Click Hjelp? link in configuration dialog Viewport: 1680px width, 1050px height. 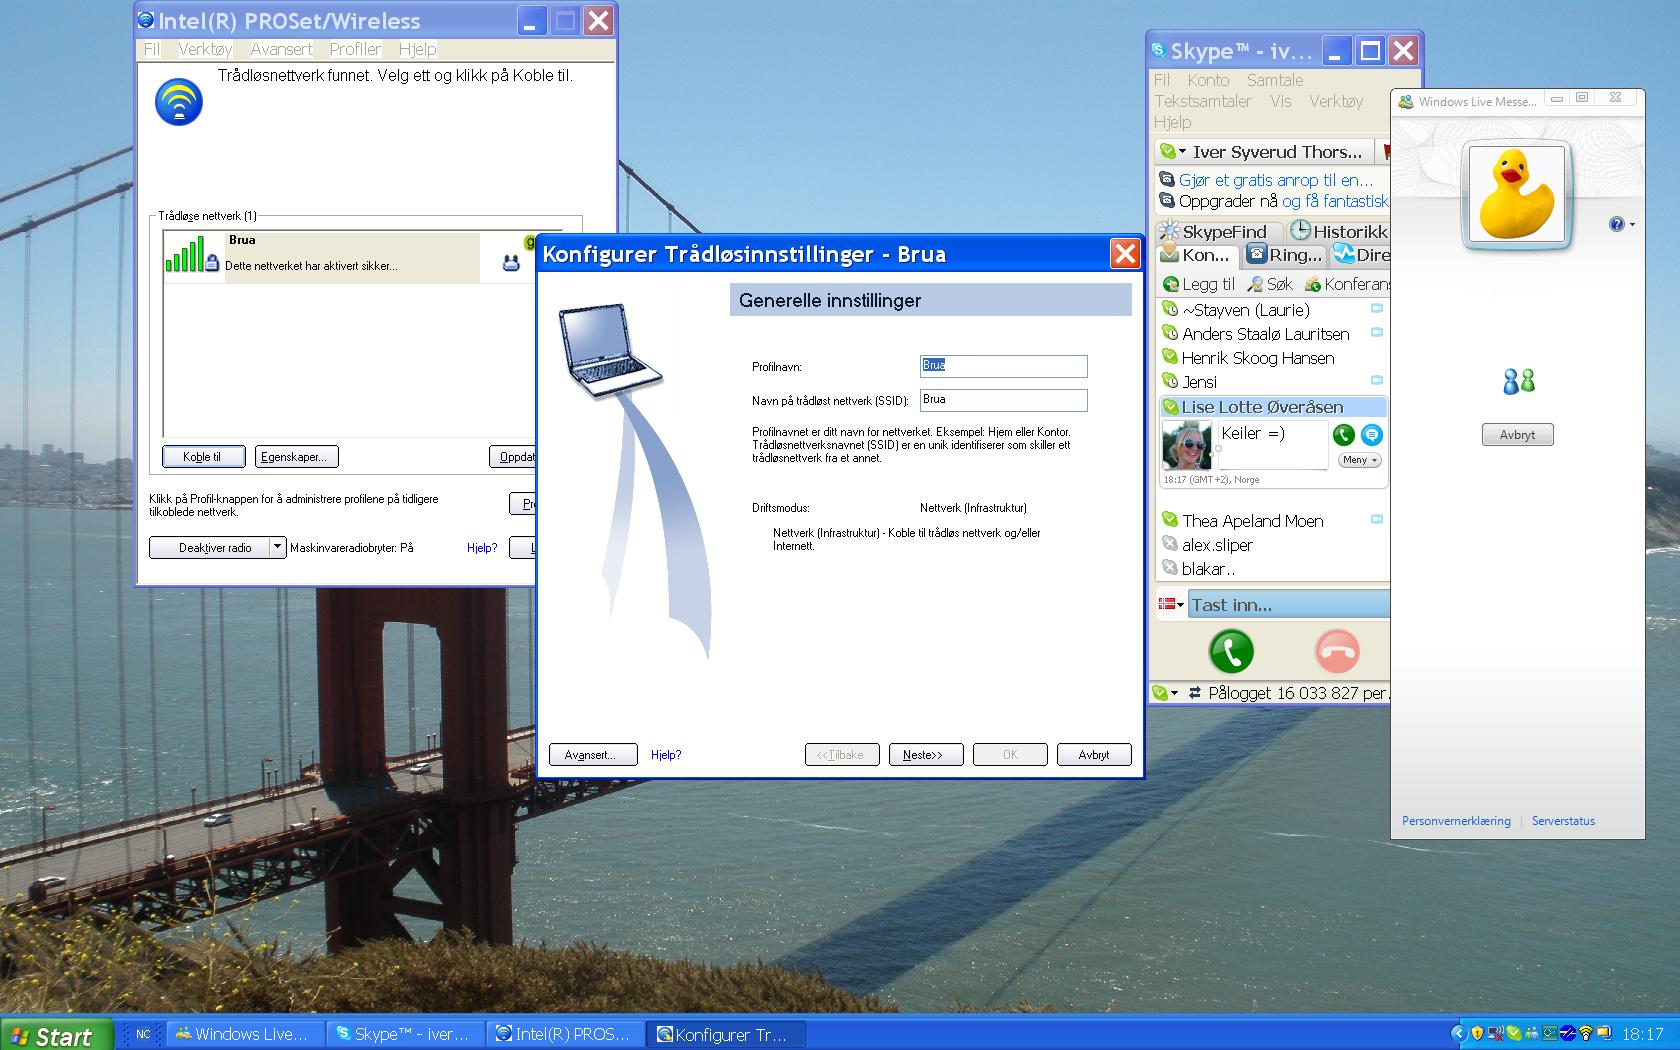(x=666, y=755)
